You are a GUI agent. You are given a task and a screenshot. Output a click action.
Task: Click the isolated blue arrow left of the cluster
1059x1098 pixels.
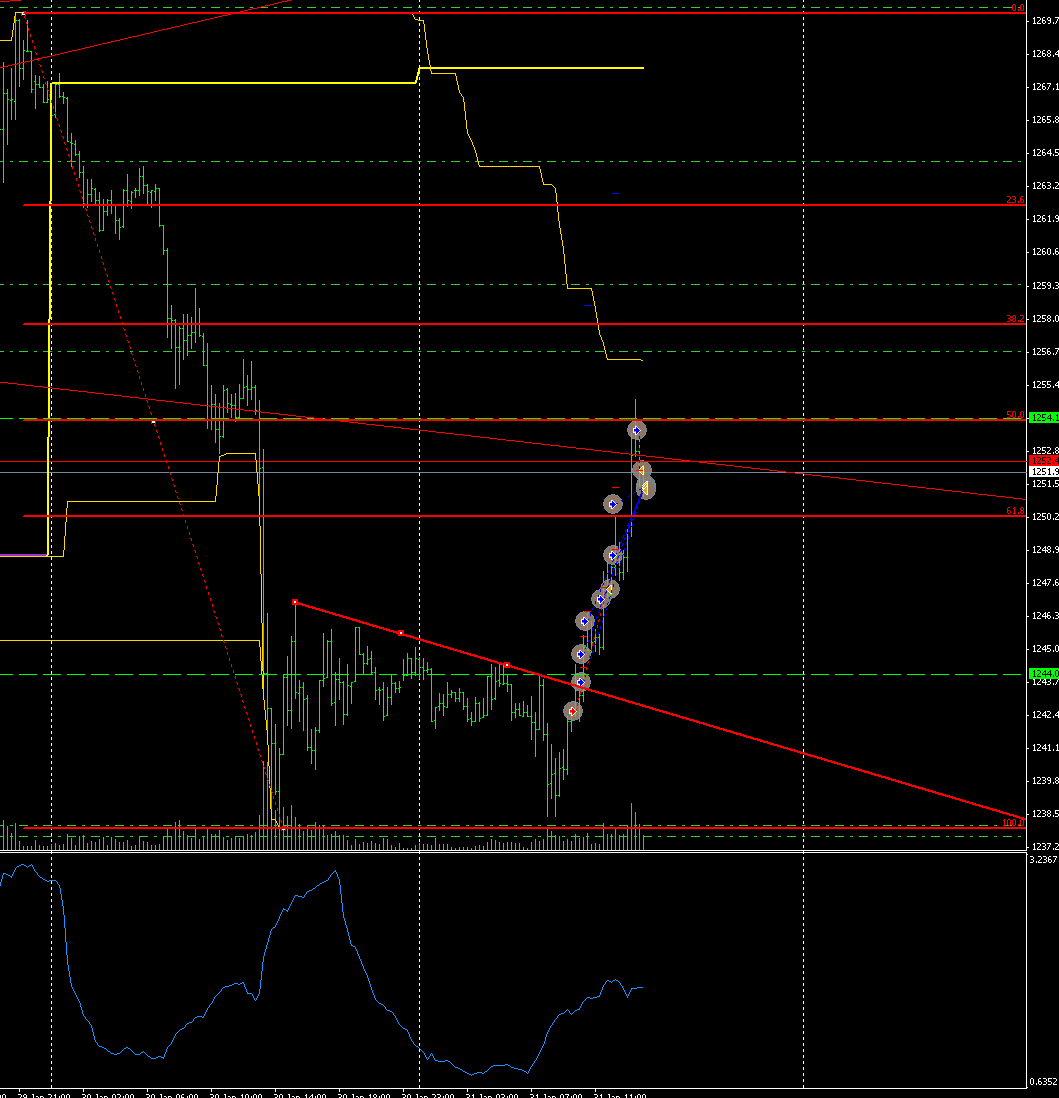point(612,503)
